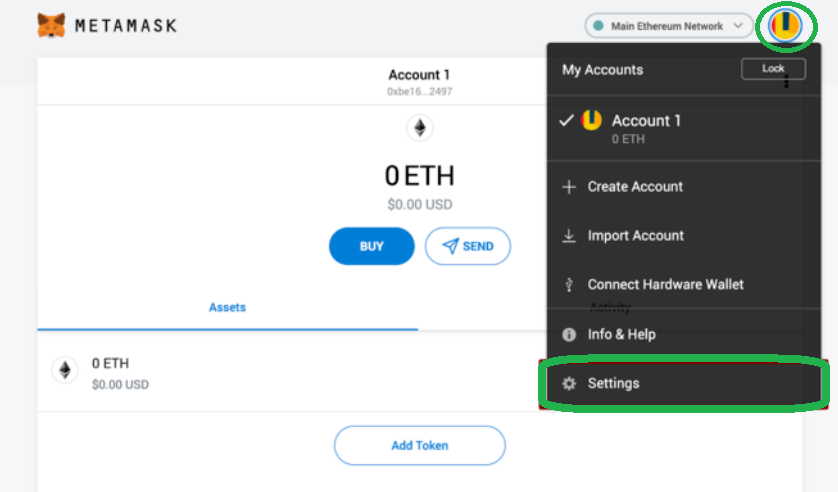Click the Account 1 name header
This screenshot has height=492, width=838.
pyautogui.click(x=419, y=75)
